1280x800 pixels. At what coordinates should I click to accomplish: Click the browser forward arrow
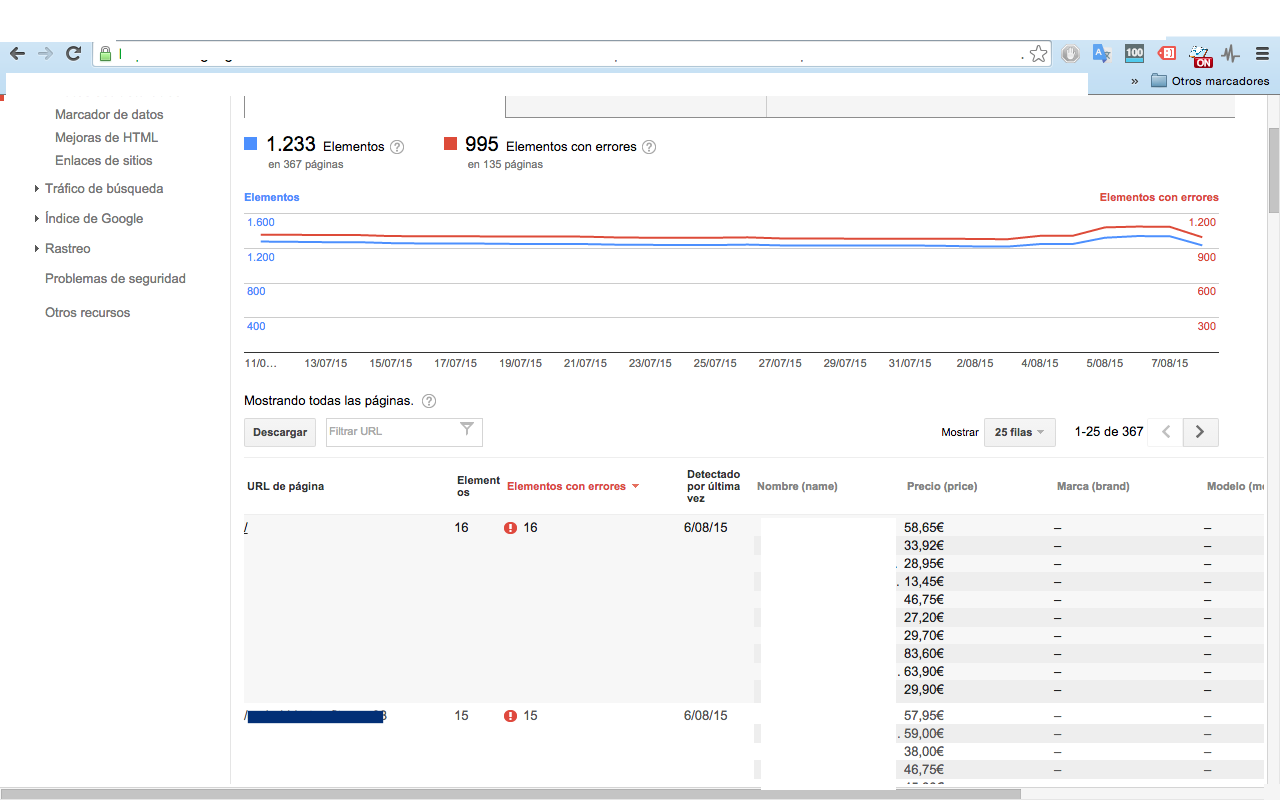coord(45,54)
